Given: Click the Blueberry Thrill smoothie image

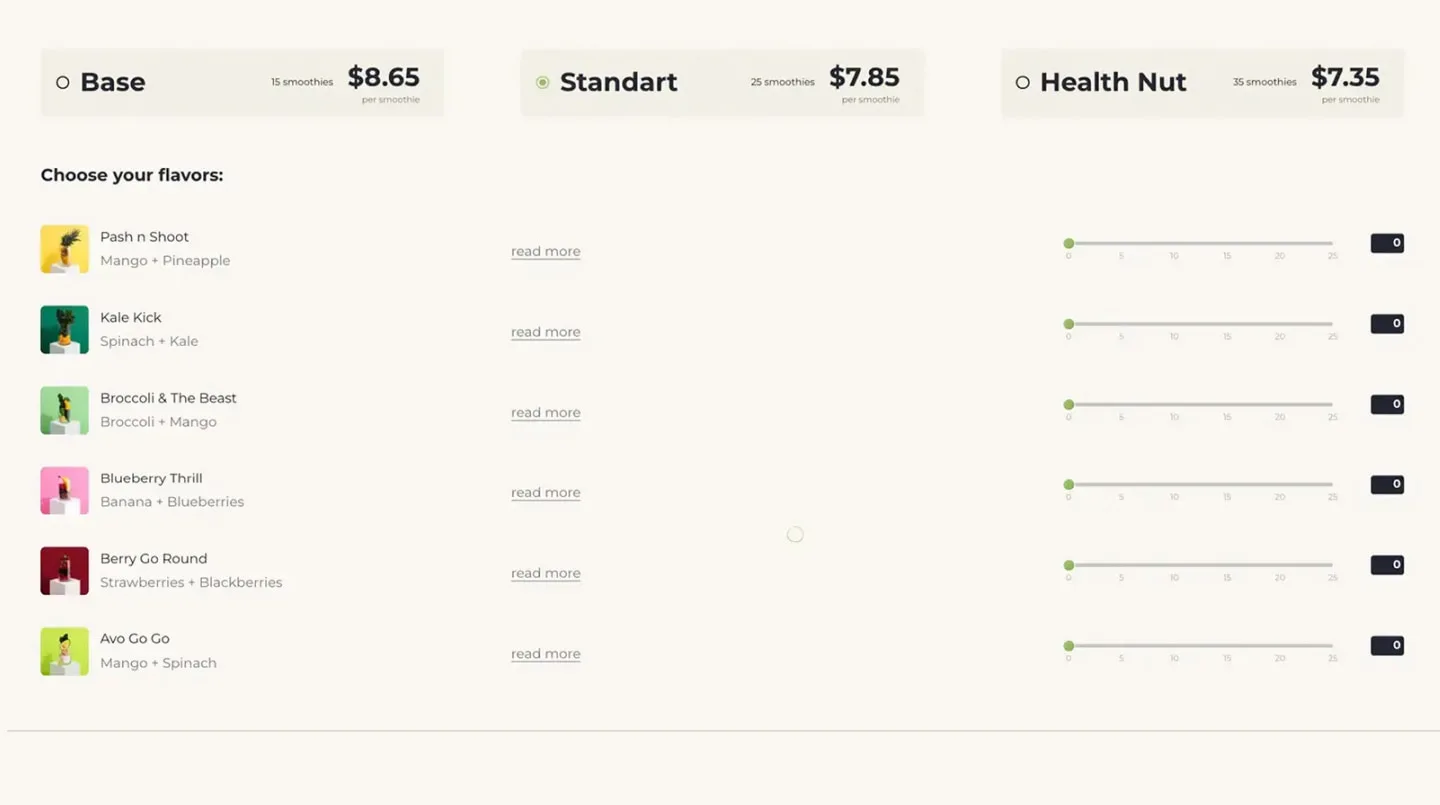Looking at the screenshot, I should [64, 491].
